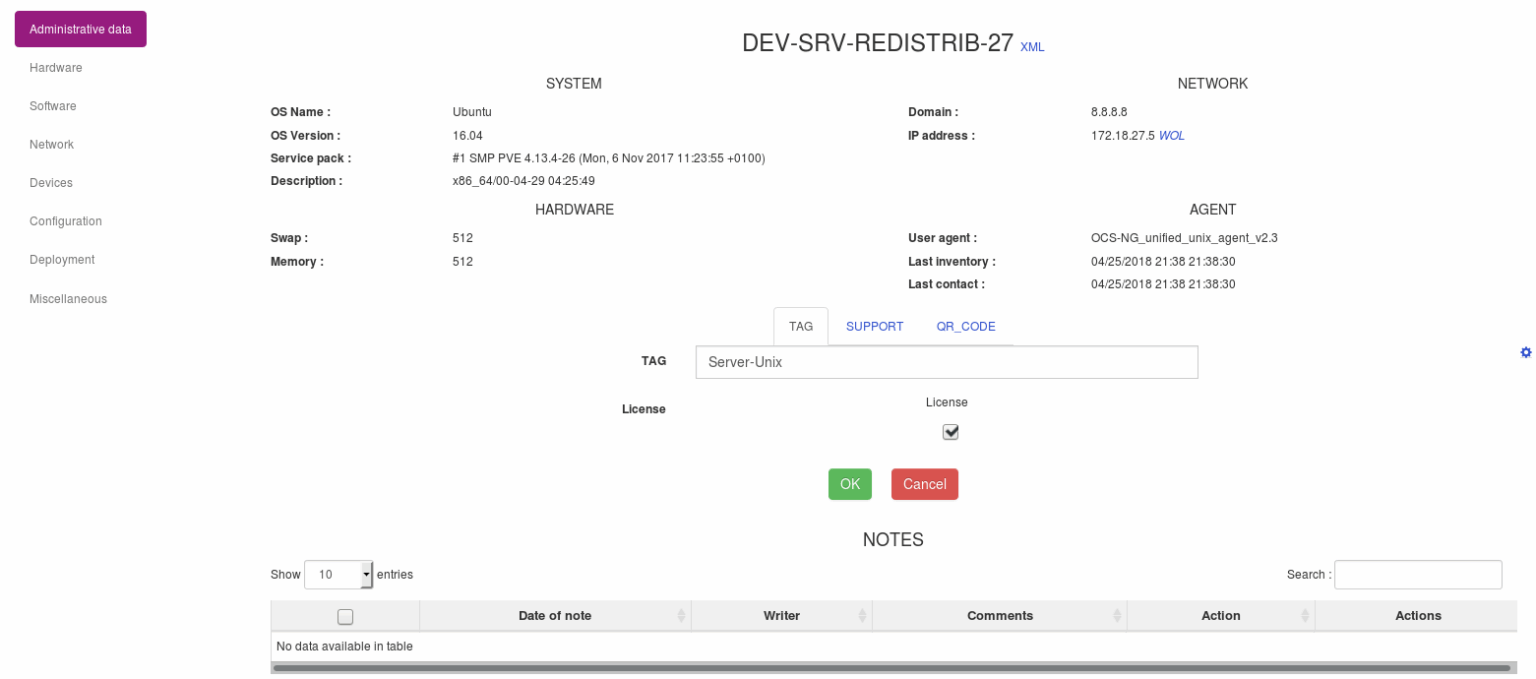Select all notes via the header checkbox
The image size is (1536, 679).
coord(345,616)
